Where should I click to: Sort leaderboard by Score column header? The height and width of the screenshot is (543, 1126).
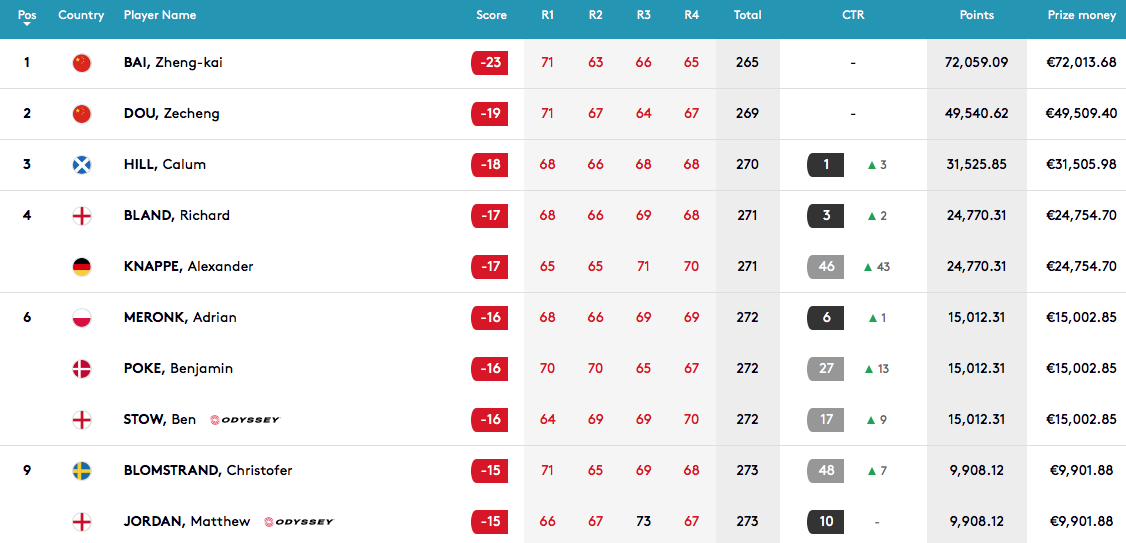pyautogui.click(x=491, y=15)
